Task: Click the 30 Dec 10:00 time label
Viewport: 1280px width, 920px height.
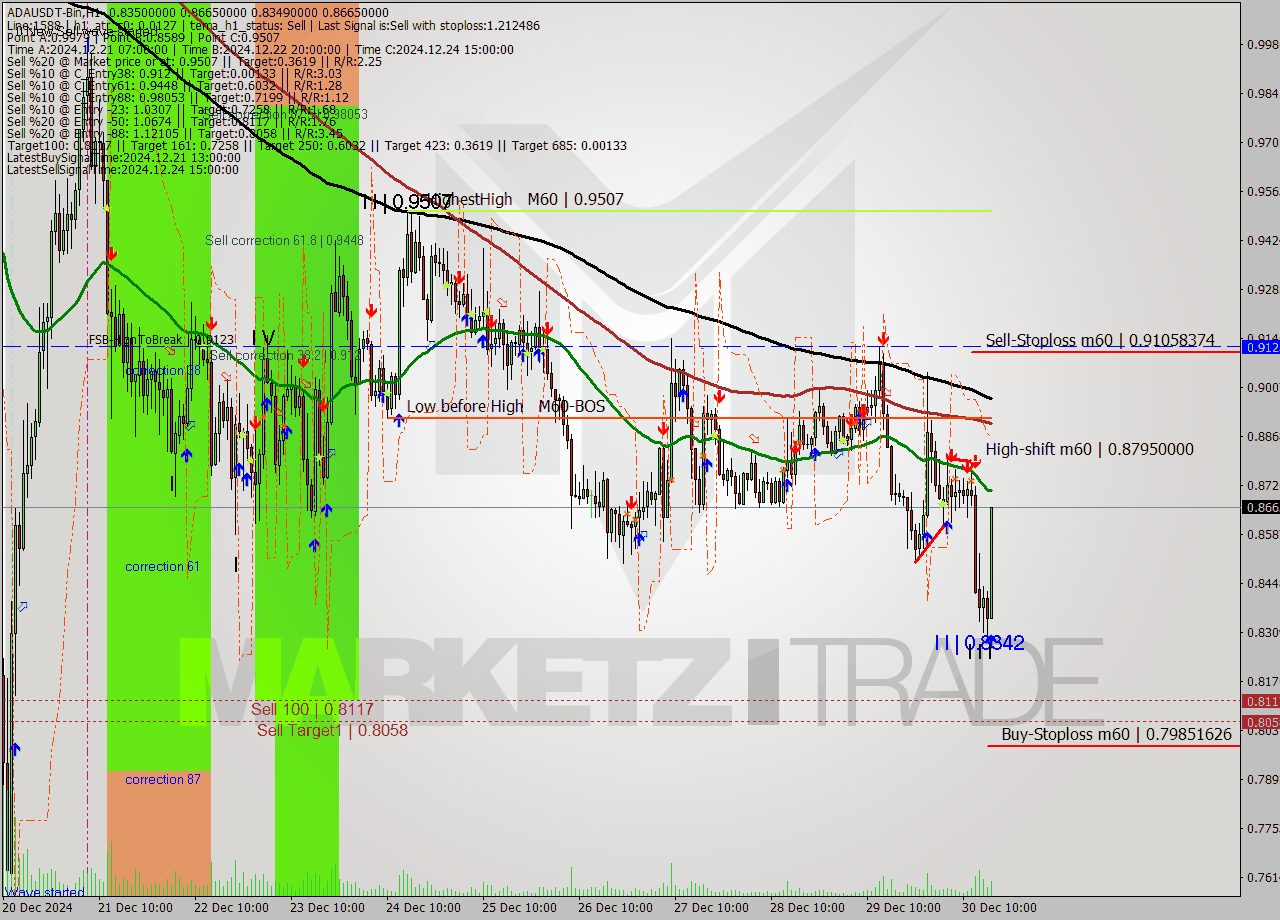Action: click(x=999, y=908)
